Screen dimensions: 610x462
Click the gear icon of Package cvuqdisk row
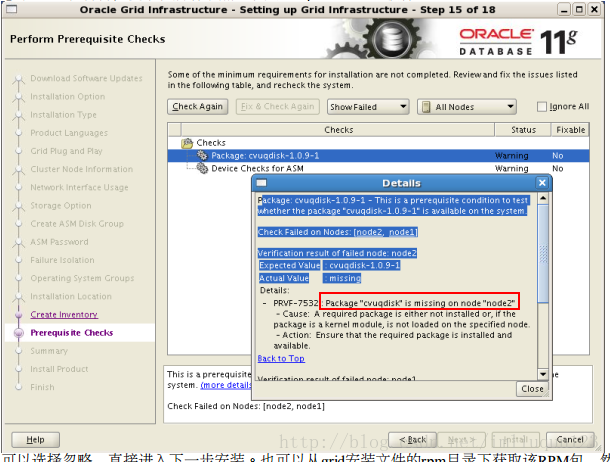pyautogui.click(x=202, y=156)
